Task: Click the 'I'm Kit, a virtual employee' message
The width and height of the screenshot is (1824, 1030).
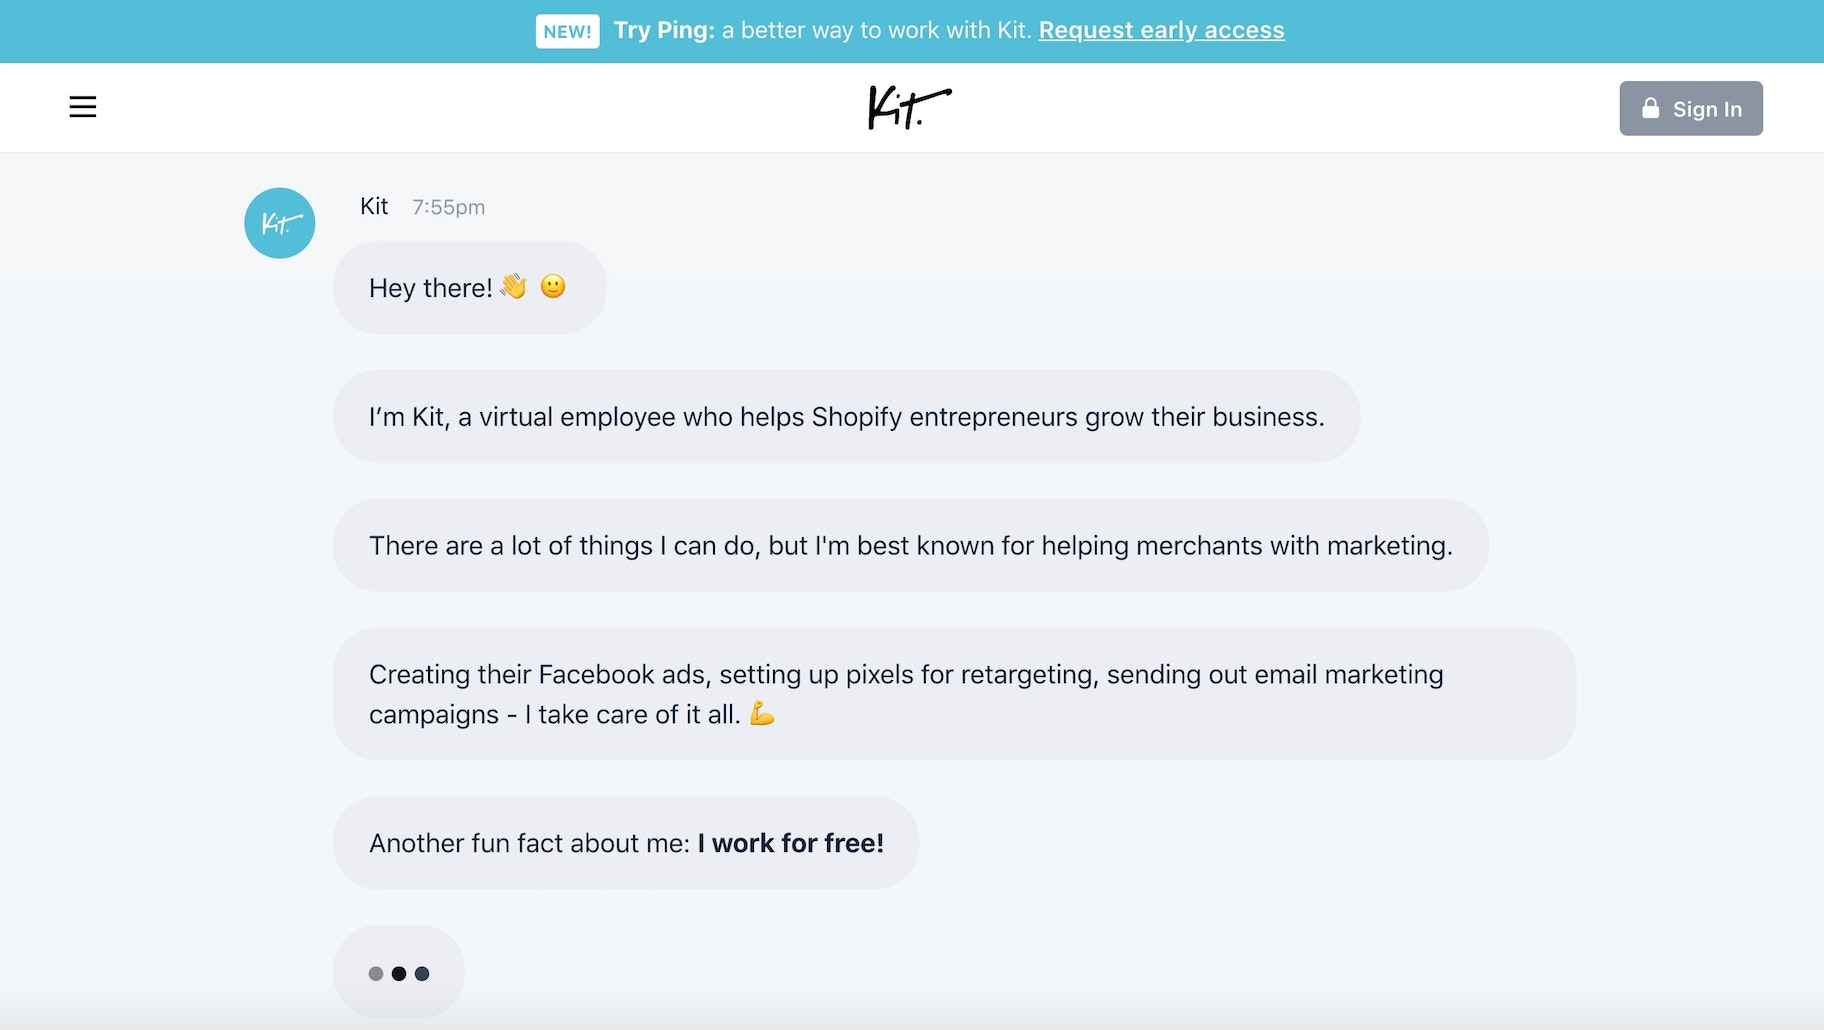Action: [x=846, y=417]
